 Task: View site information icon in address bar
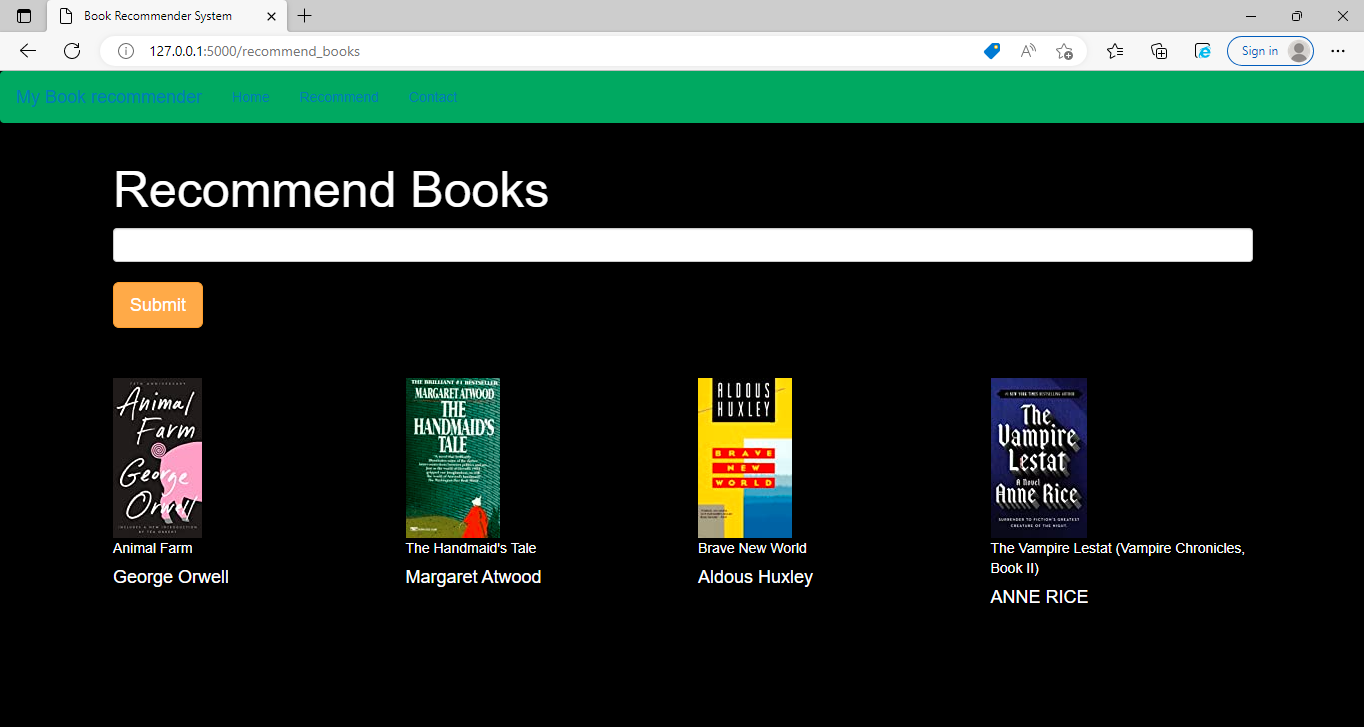(x=125, y=51)
